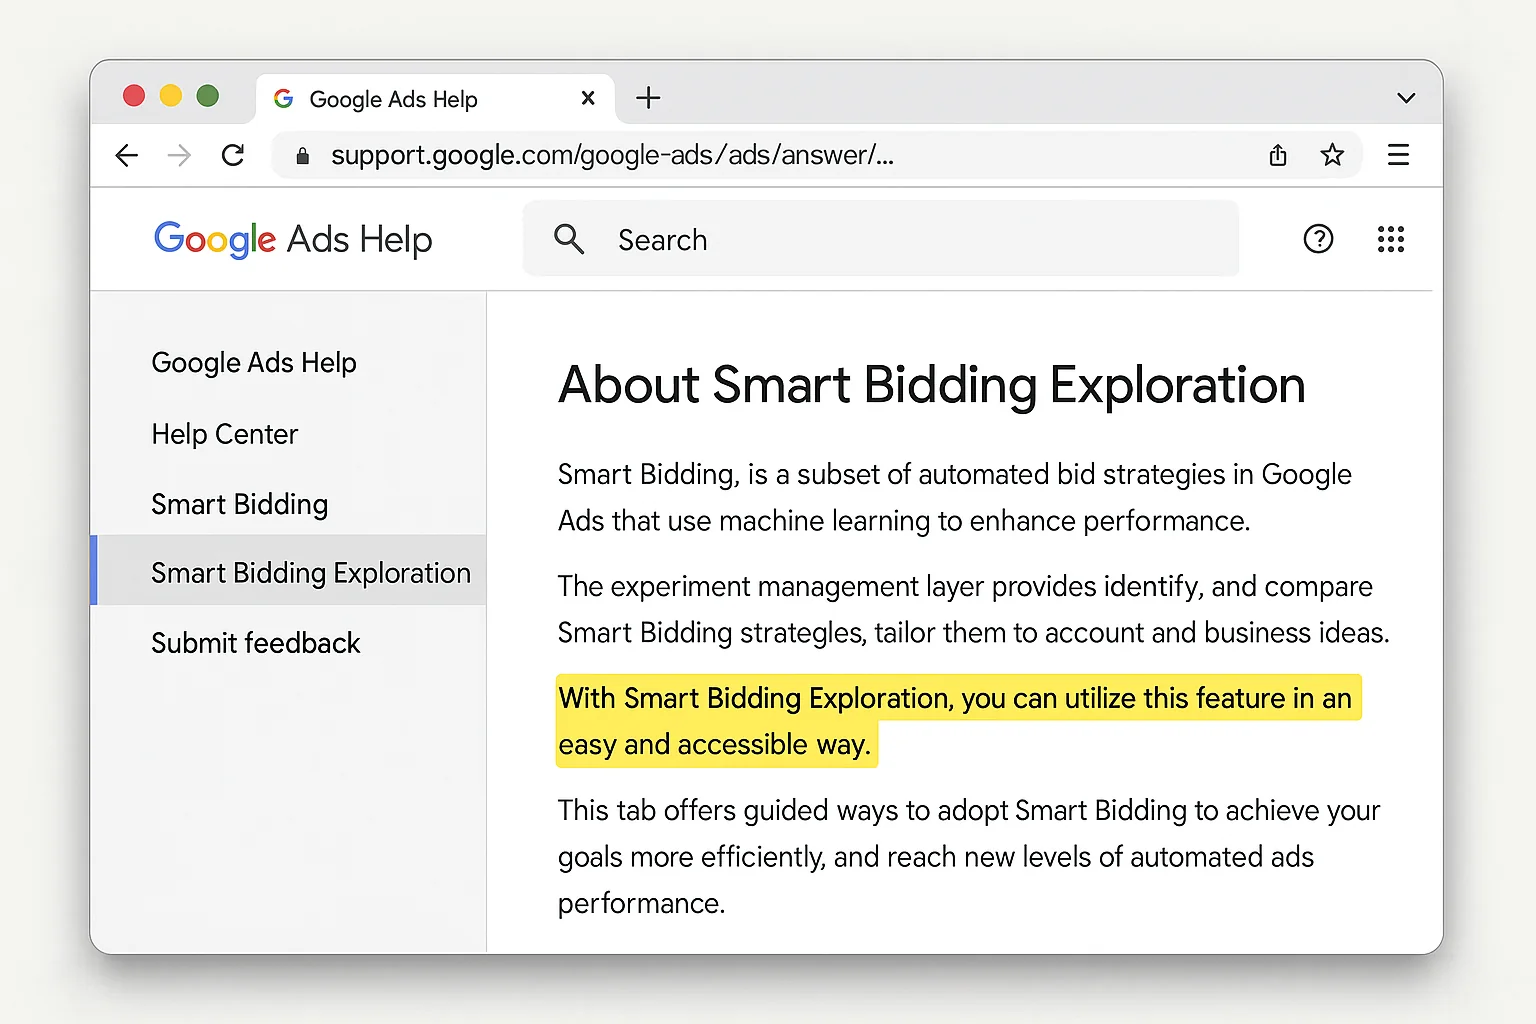Click the Google Ads Help logo
1536x1024 pixels.
click(x=292, y=239)
